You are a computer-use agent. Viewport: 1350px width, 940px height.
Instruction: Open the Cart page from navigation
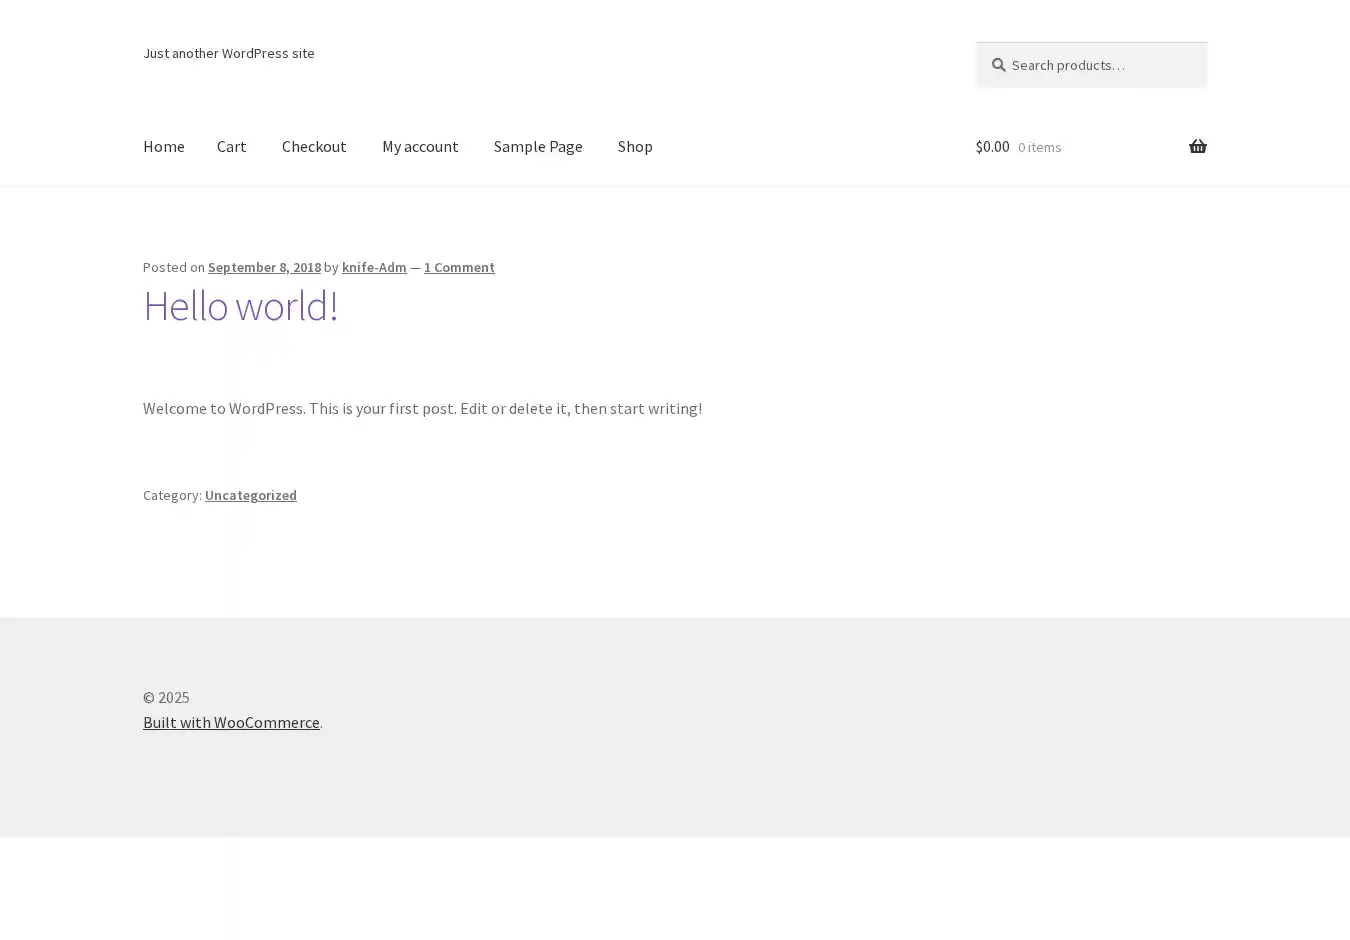(231, 146)
